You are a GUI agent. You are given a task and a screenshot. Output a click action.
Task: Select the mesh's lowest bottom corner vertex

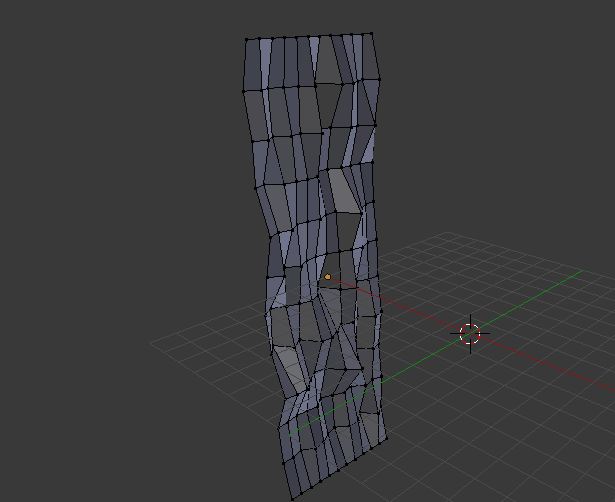coord(292,499)
